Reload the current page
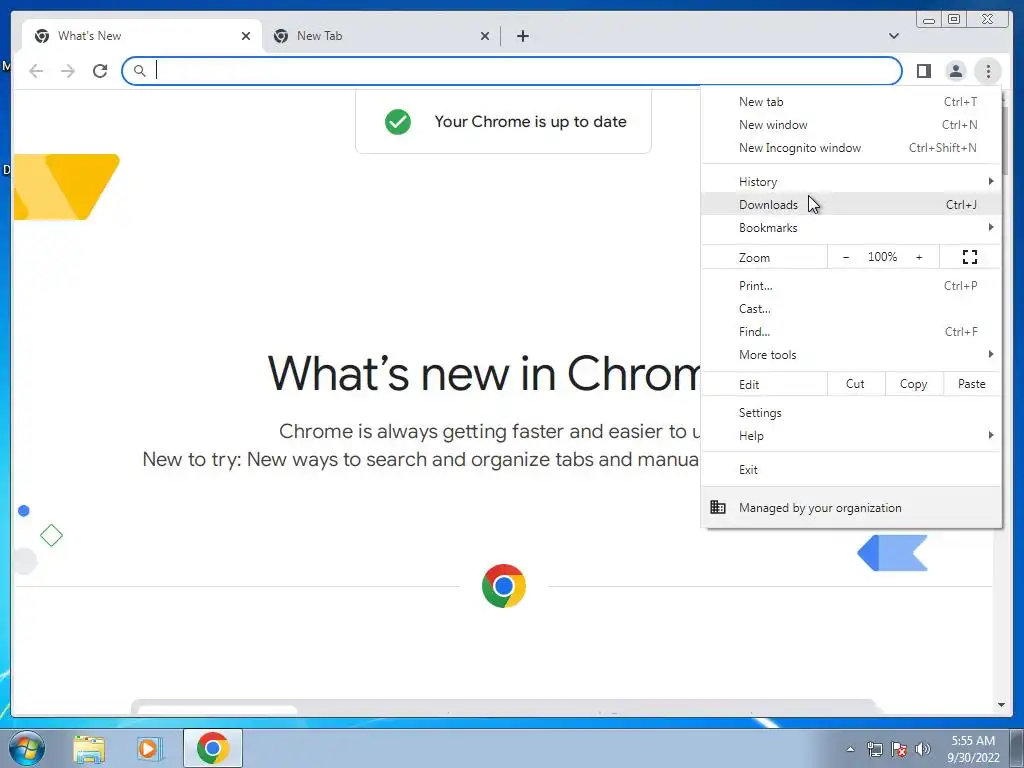Image resolution: width=1024 pixels, height=768 pixels. point(100,71)
